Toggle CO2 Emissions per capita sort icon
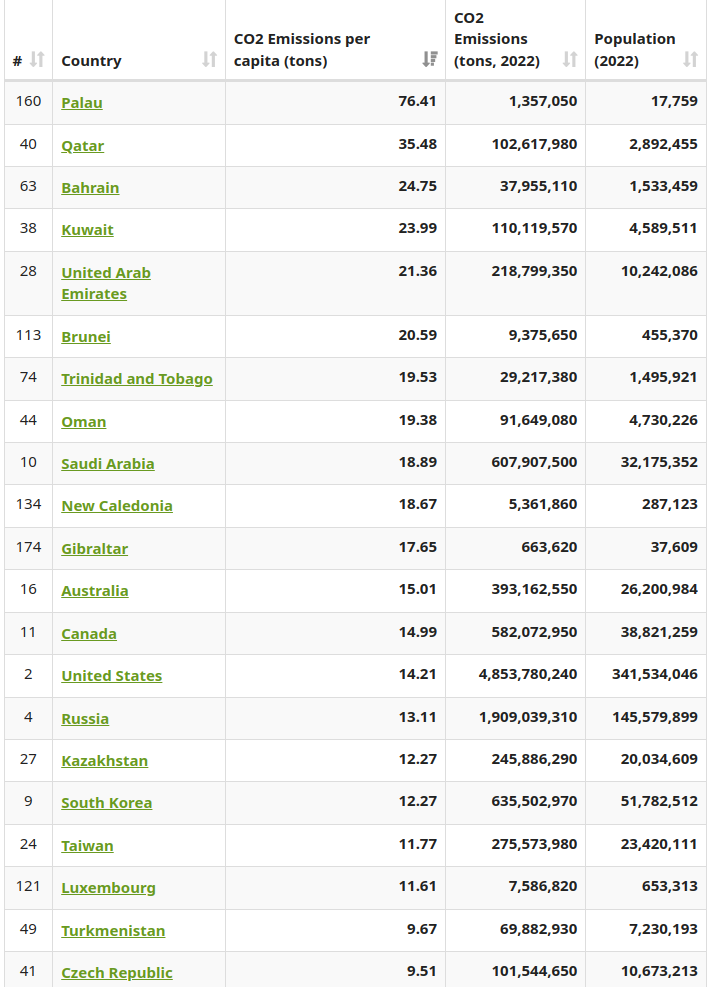Screen dimensions: 720x987 (x=430, y=60)
